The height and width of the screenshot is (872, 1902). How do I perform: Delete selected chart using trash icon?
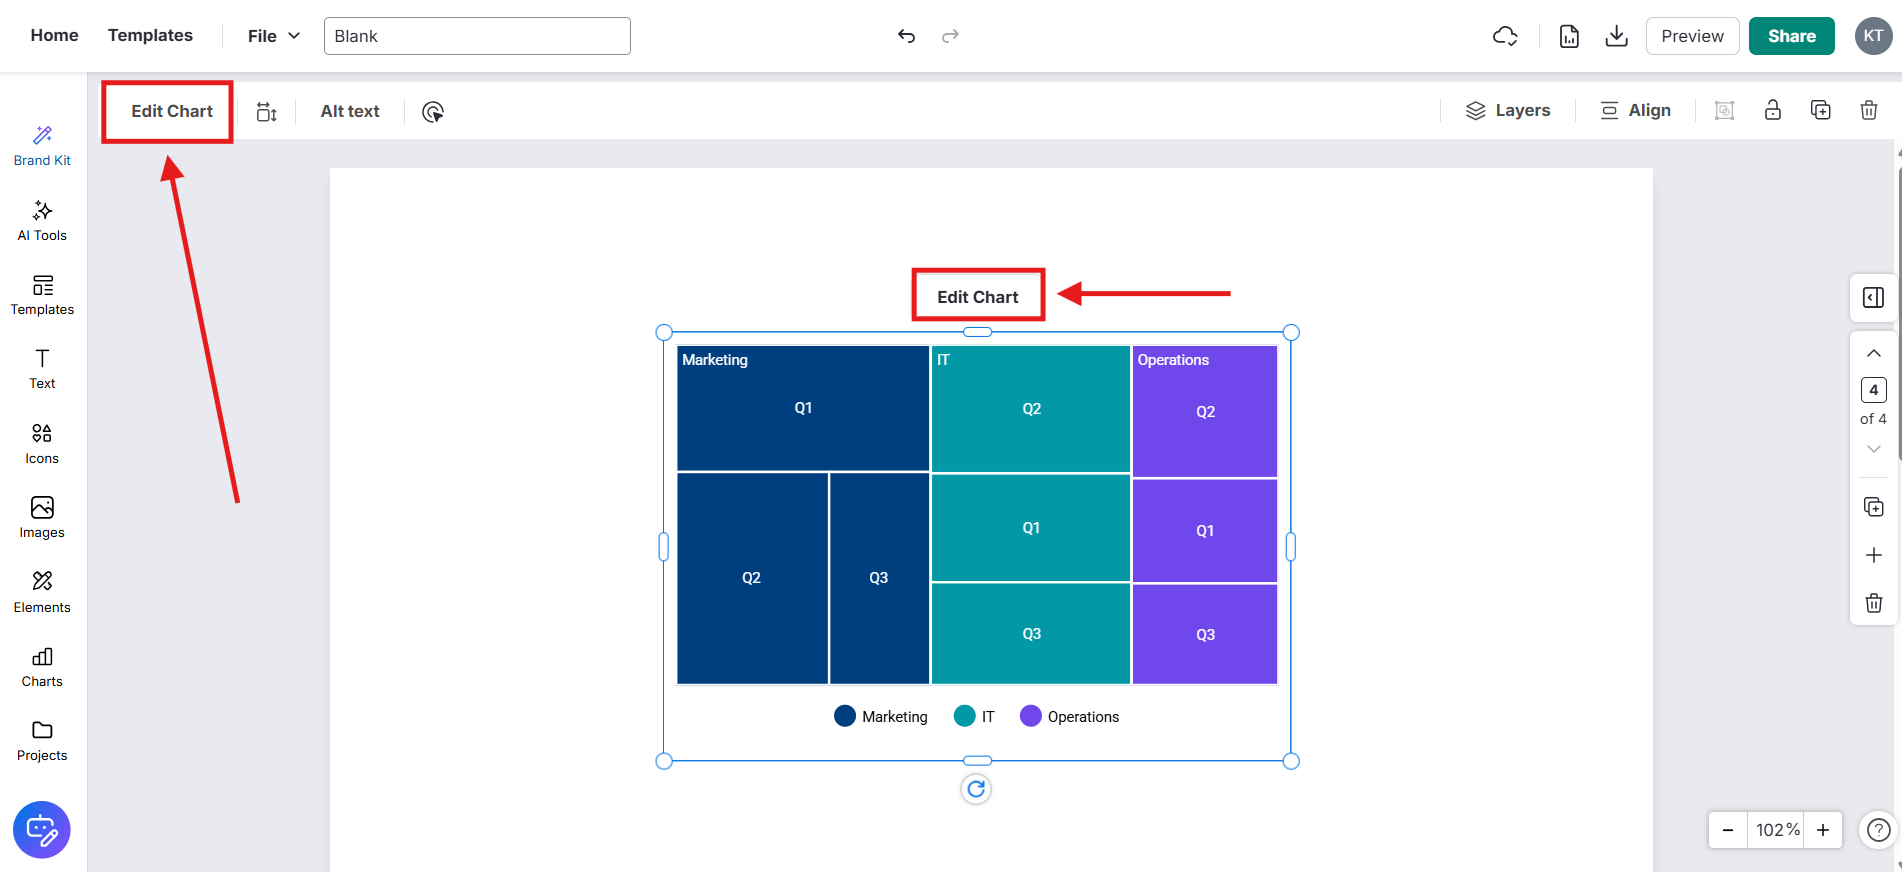pyautogui.click(x=1868, y=111)
